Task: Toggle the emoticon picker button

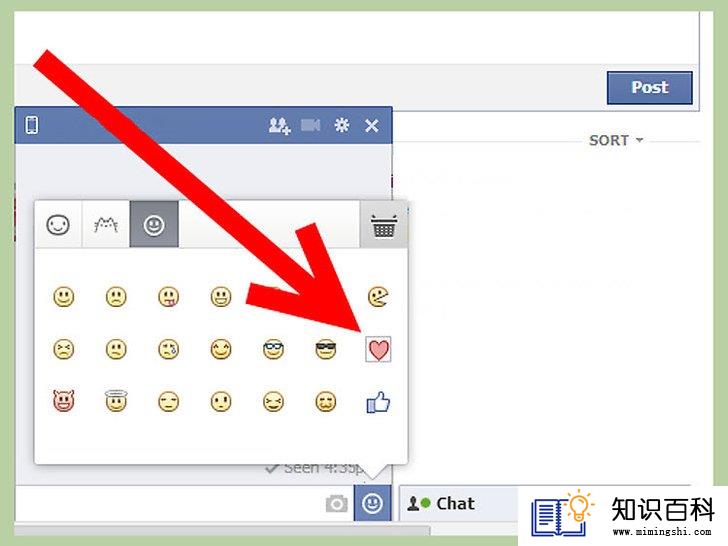Action: (x=372, y=503)
